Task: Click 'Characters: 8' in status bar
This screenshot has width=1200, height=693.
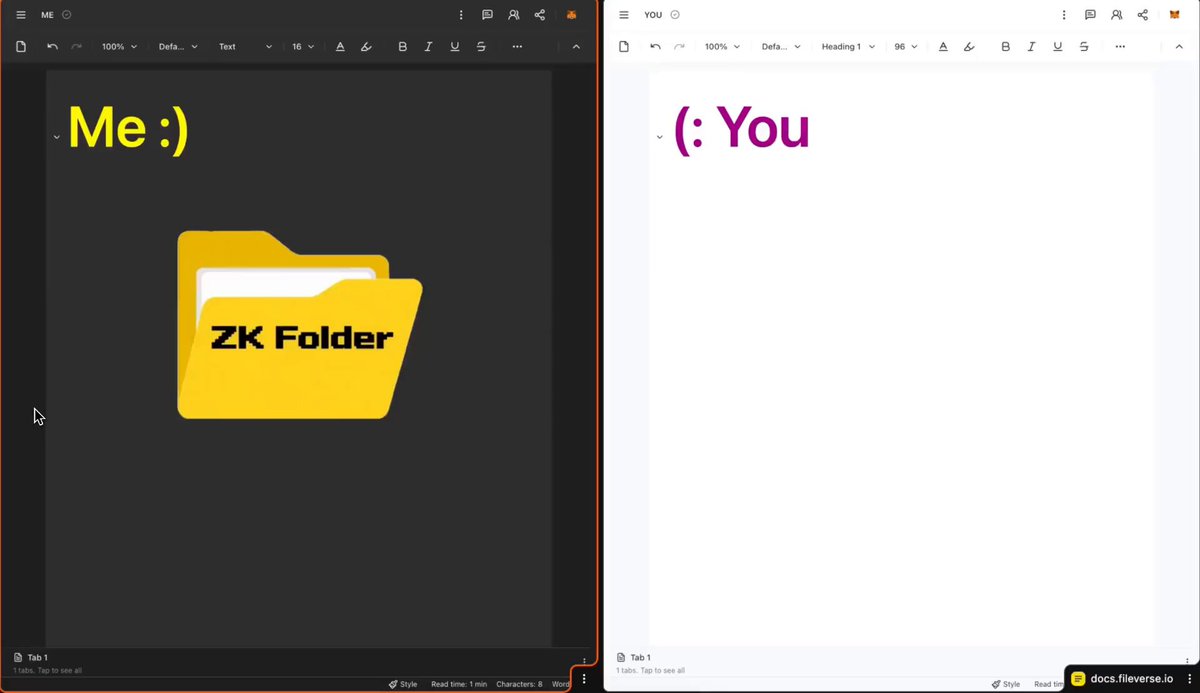Action: 519,684
